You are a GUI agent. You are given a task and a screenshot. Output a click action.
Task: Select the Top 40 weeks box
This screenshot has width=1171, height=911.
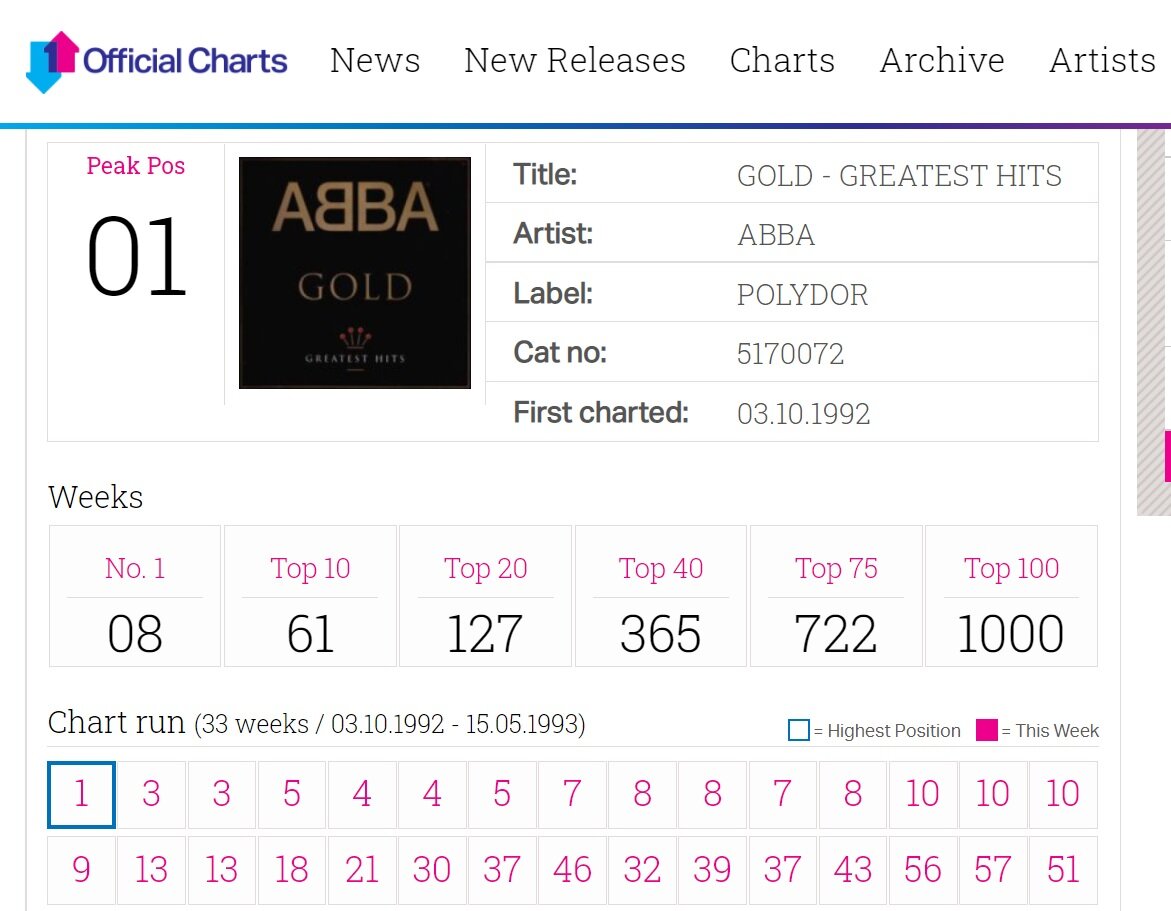point(660,596)
